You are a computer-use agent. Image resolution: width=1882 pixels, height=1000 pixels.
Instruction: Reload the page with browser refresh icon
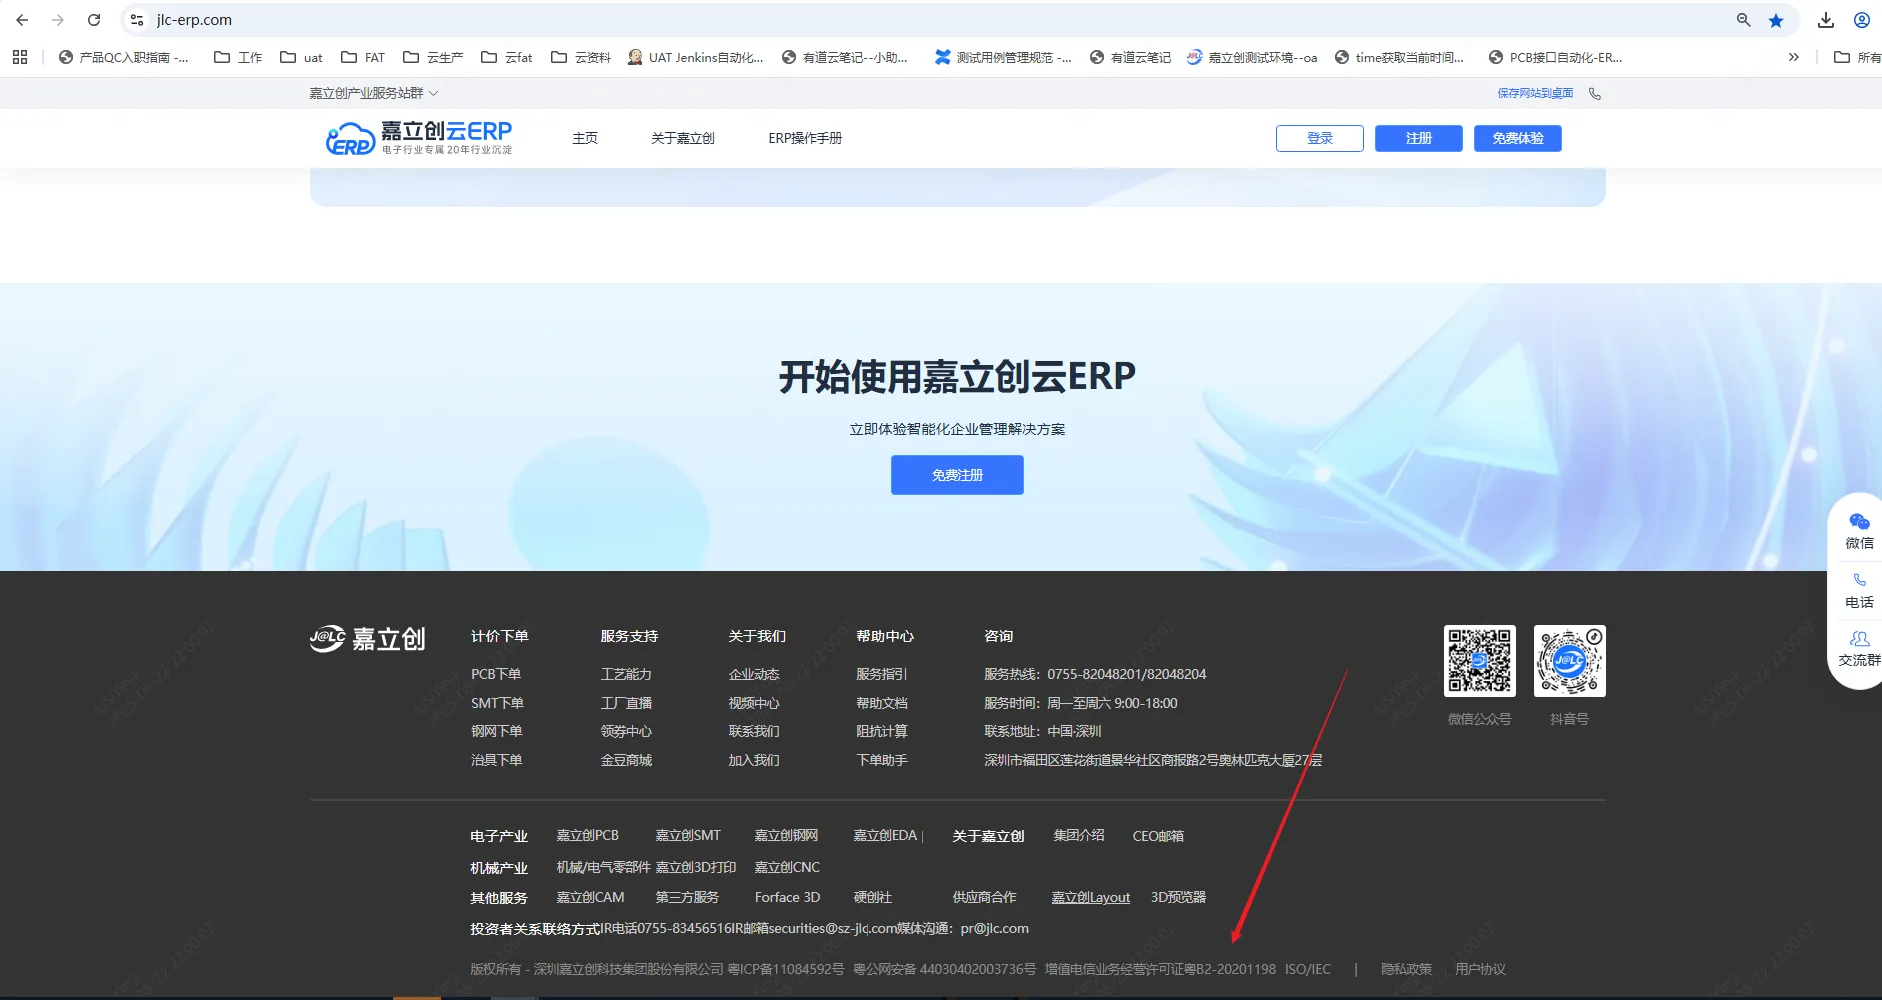(x=94, y=20)
